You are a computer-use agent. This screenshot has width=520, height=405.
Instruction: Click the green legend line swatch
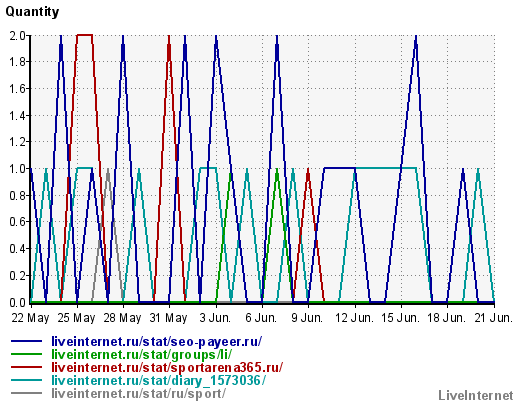27,354
